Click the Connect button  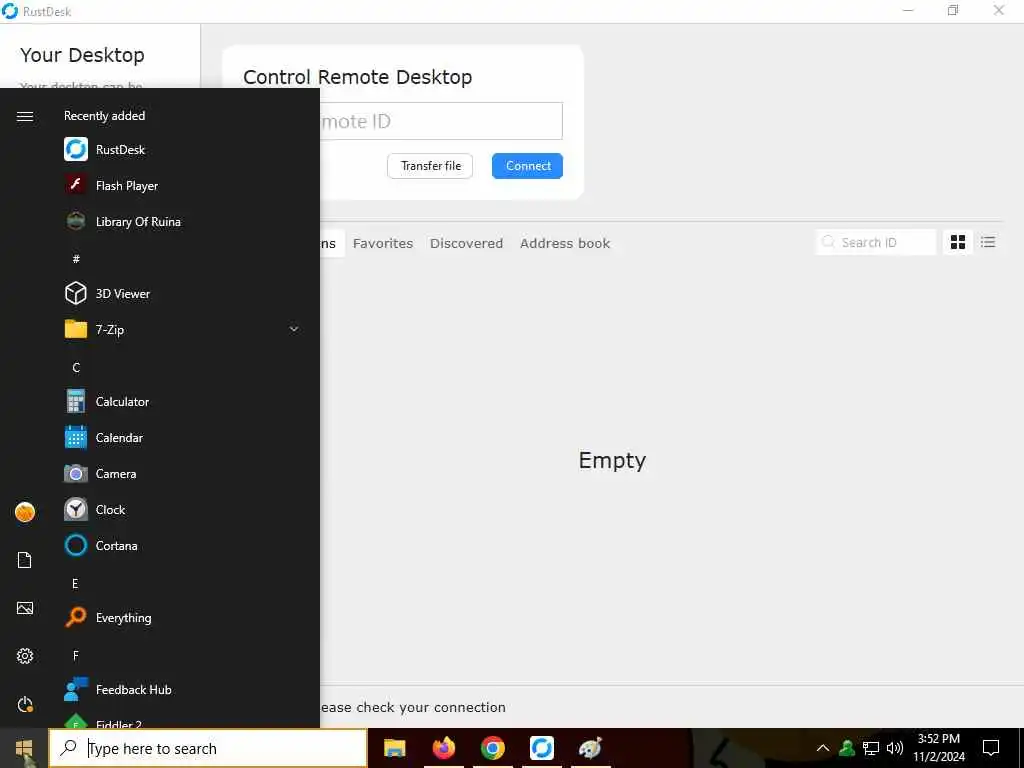pos(528,166)
